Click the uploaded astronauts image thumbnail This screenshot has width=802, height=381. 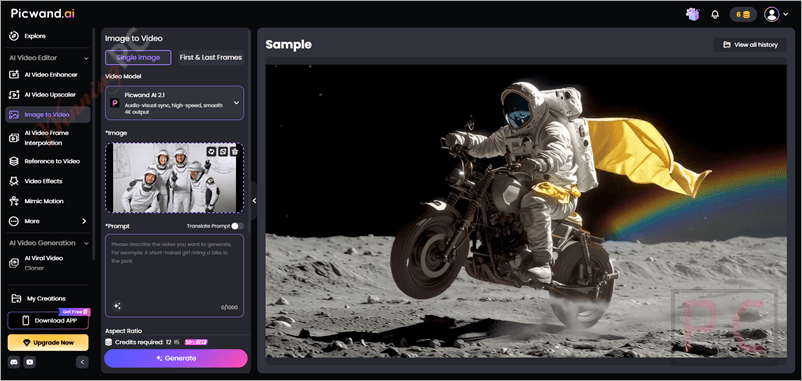[174, 178]
